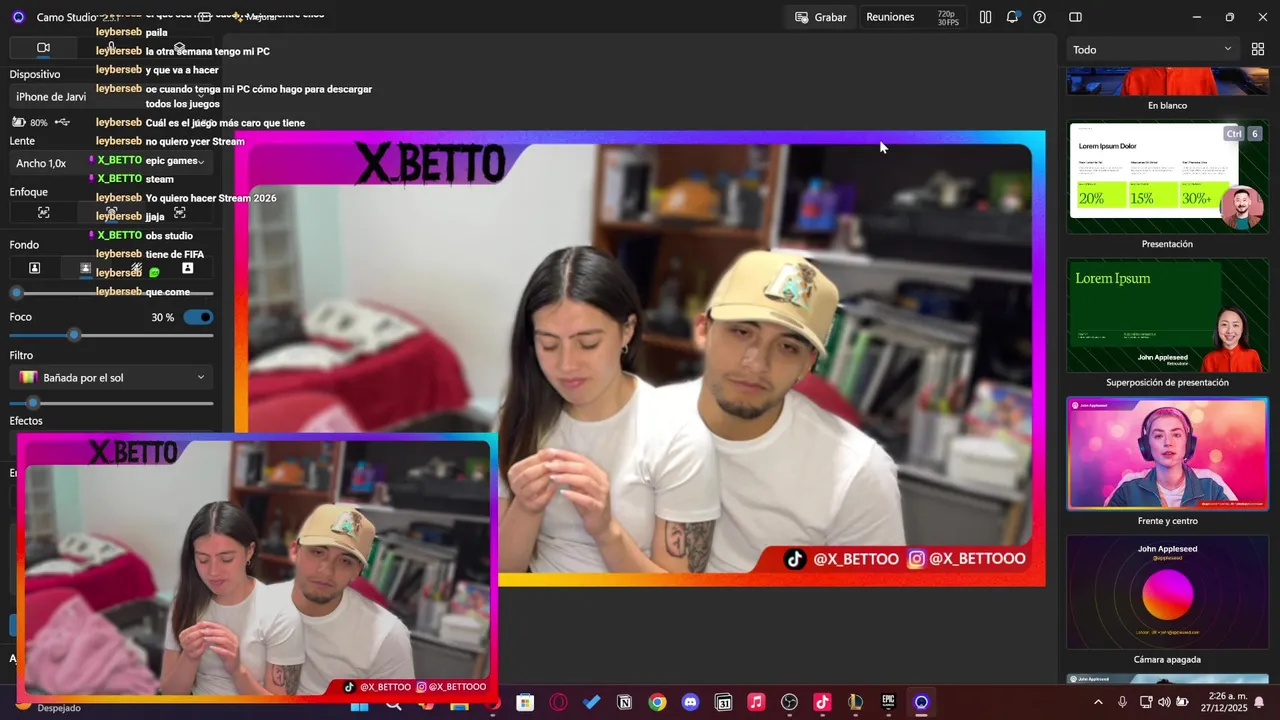Click the battery 80% indicator

click(x=29, y=122)
